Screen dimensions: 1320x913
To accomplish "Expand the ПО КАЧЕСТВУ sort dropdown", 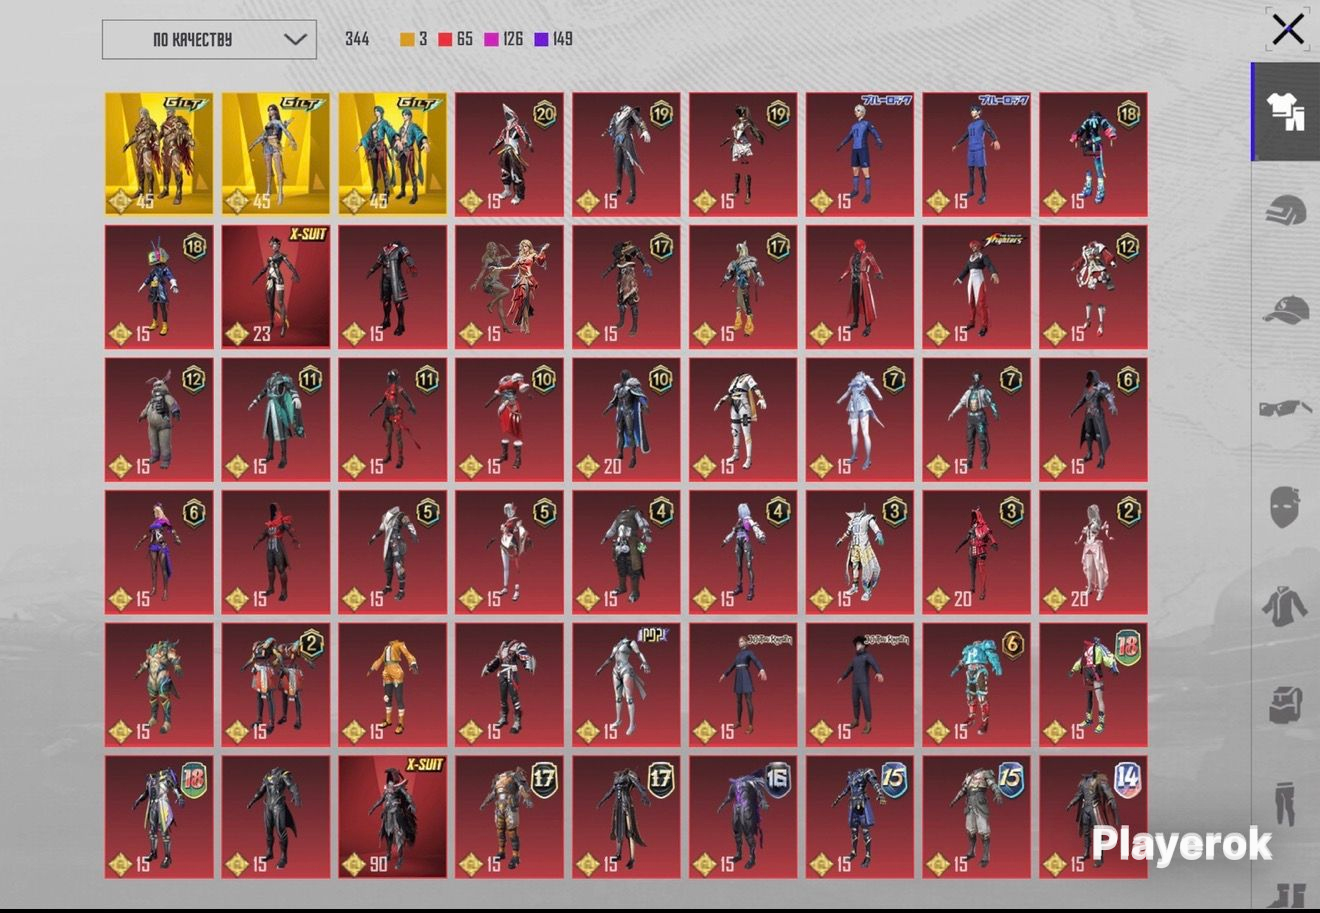I will 209,39.
